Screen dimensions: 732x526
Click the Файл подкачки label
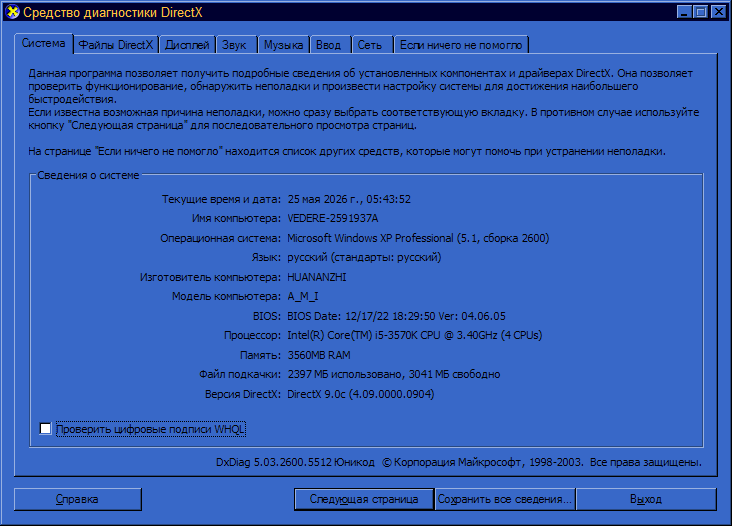pos(240,374)
